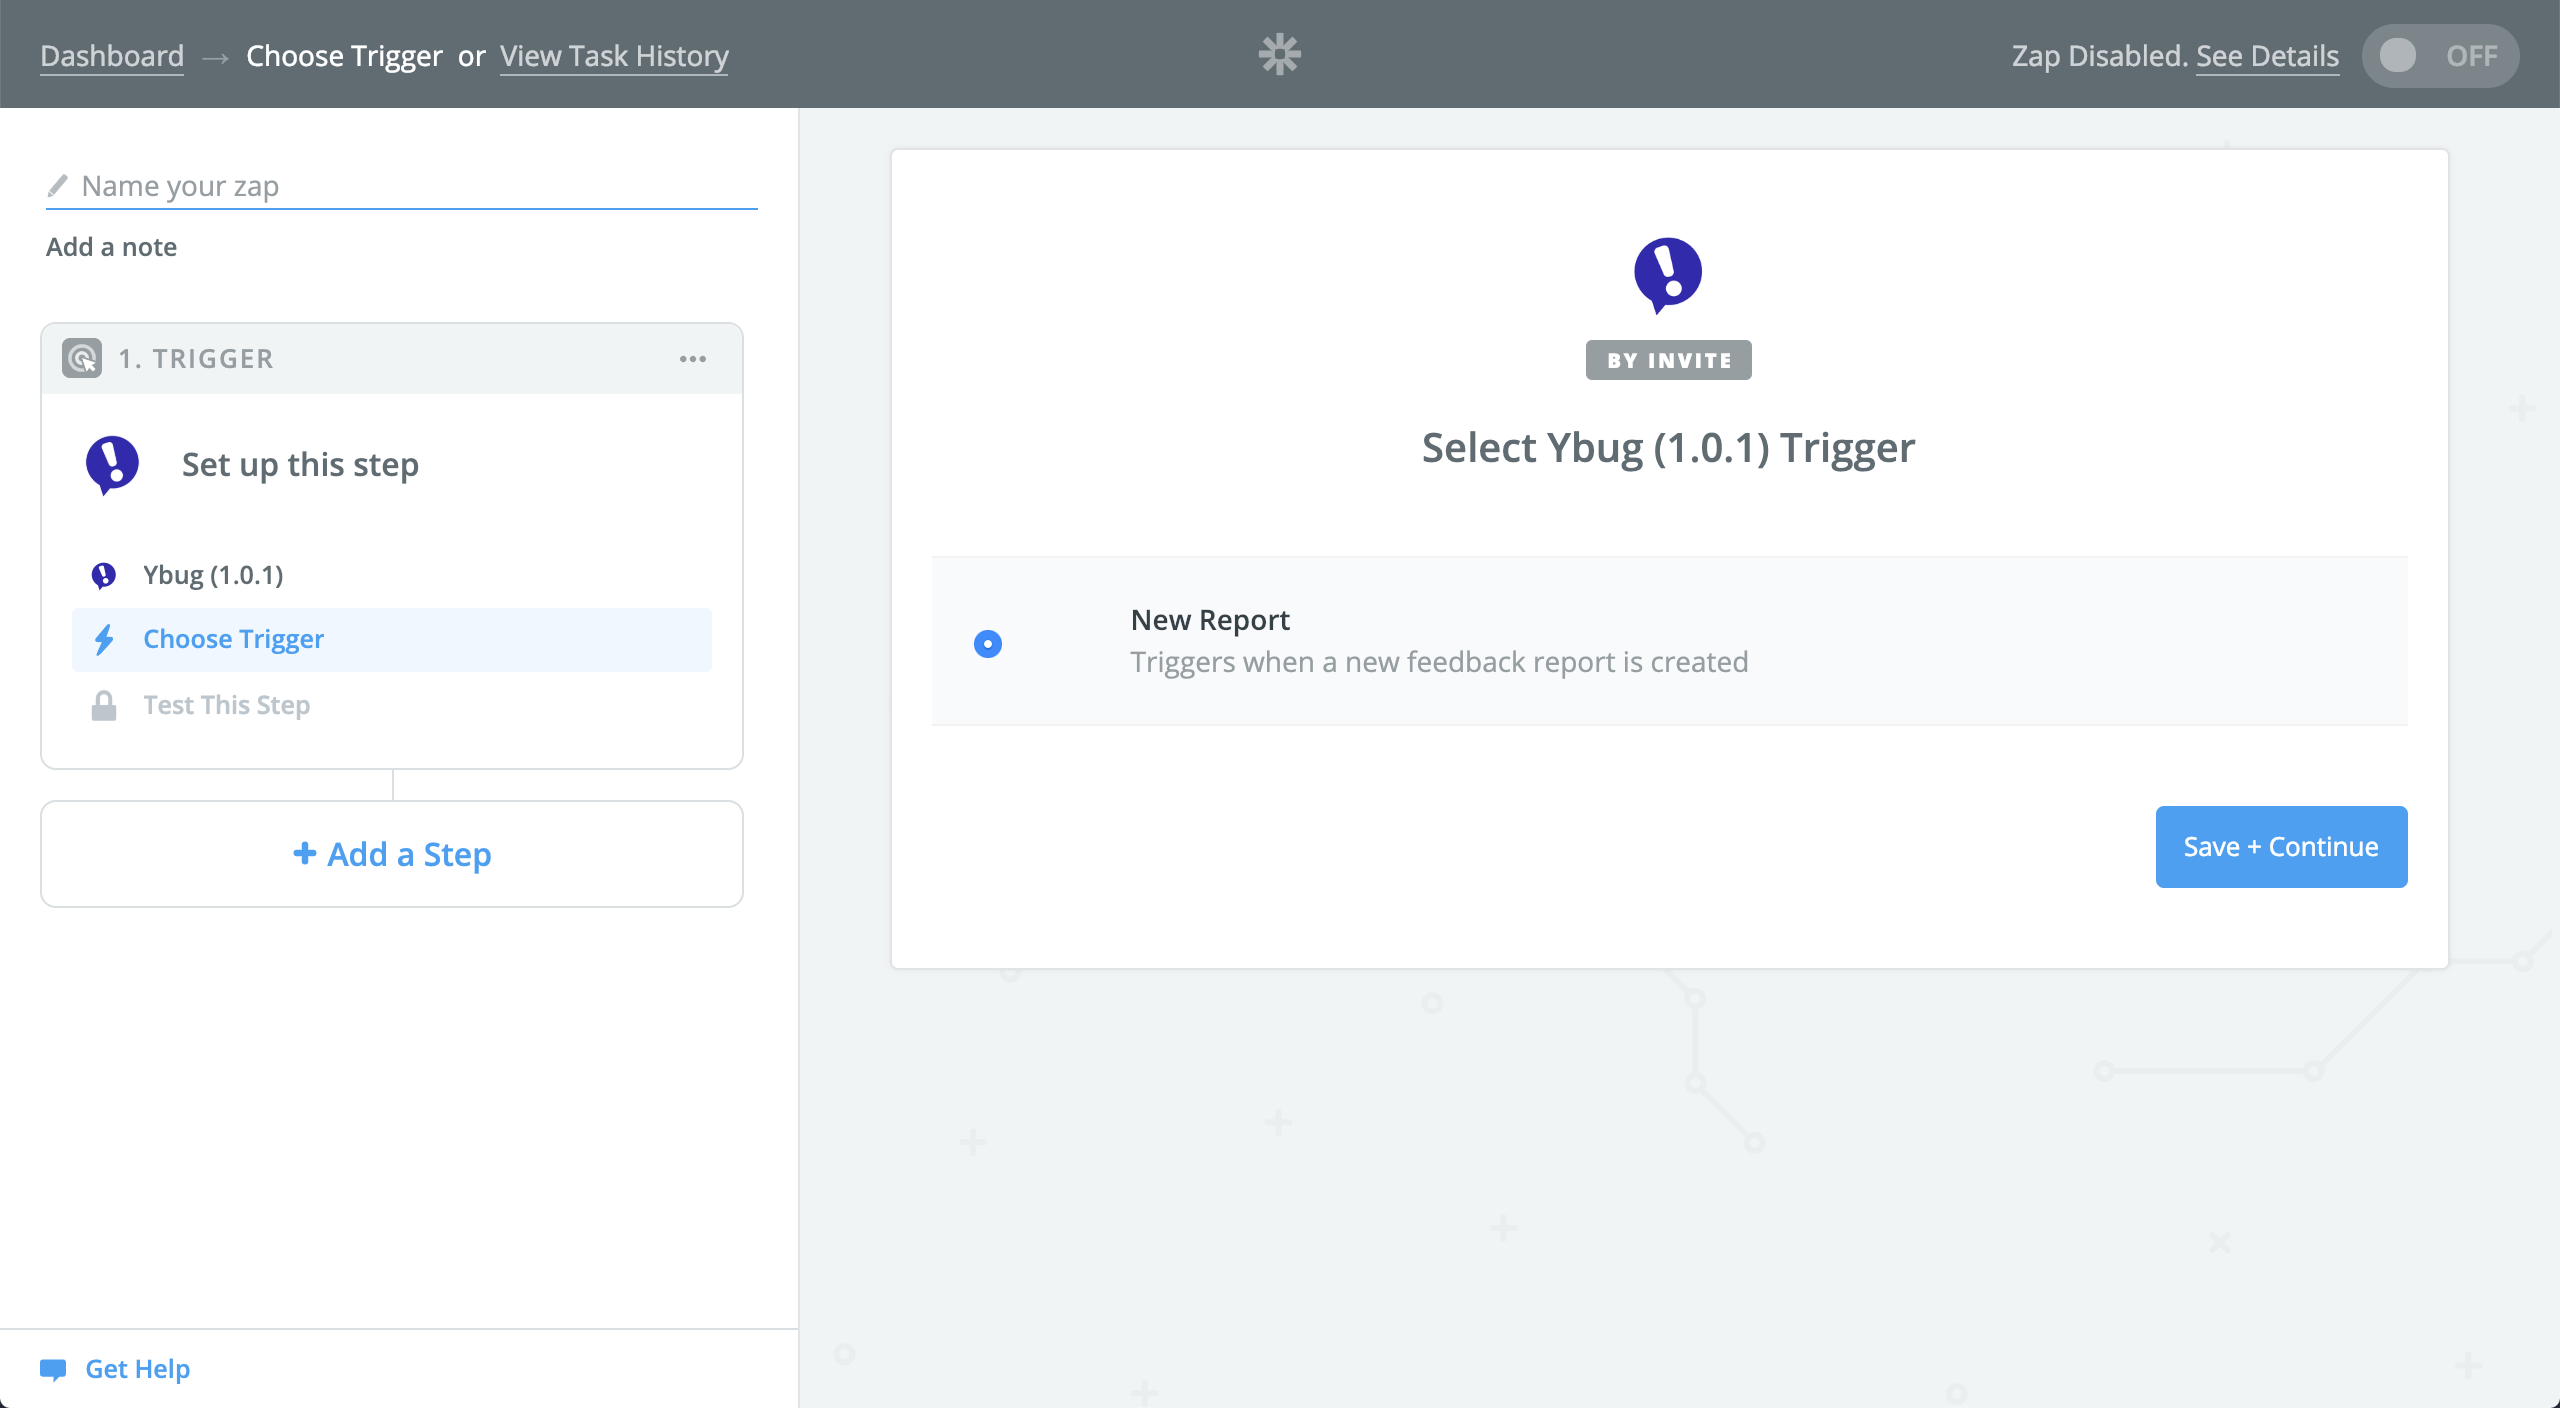Select the Test This Step item
The height and width of the screenshot is (1408, 2560).
coord(392,705)
